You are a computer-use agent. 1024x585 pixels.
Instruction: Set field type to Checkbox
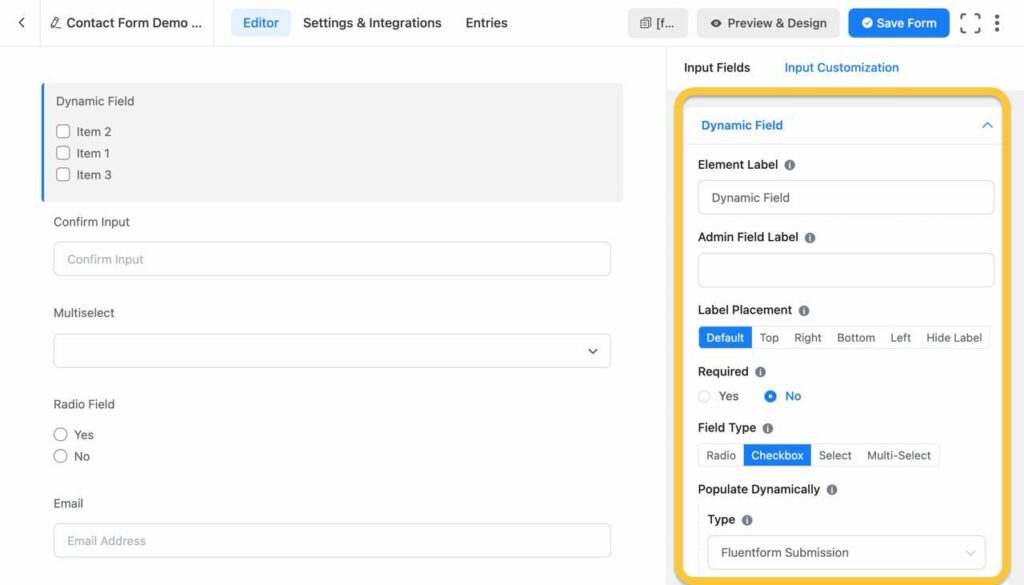777,456
